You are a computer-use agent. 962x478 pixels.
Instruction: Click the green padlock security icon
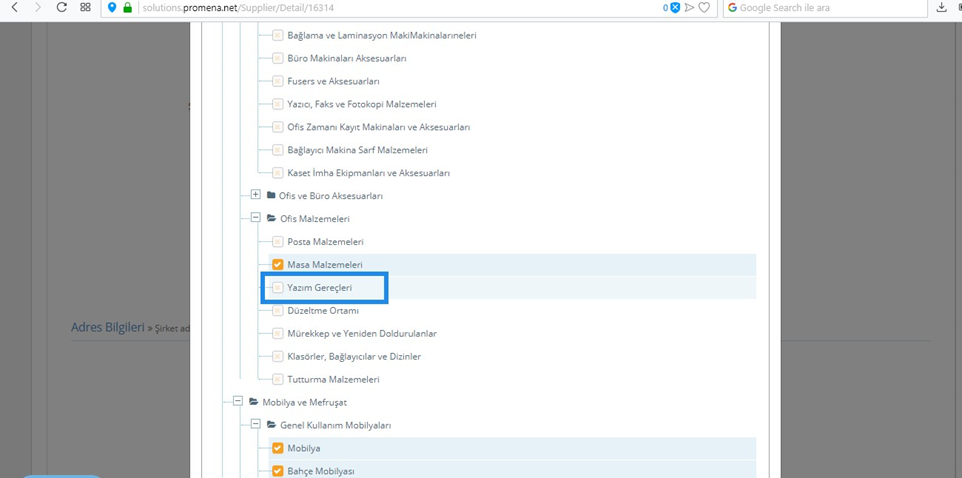click(128, 7)
